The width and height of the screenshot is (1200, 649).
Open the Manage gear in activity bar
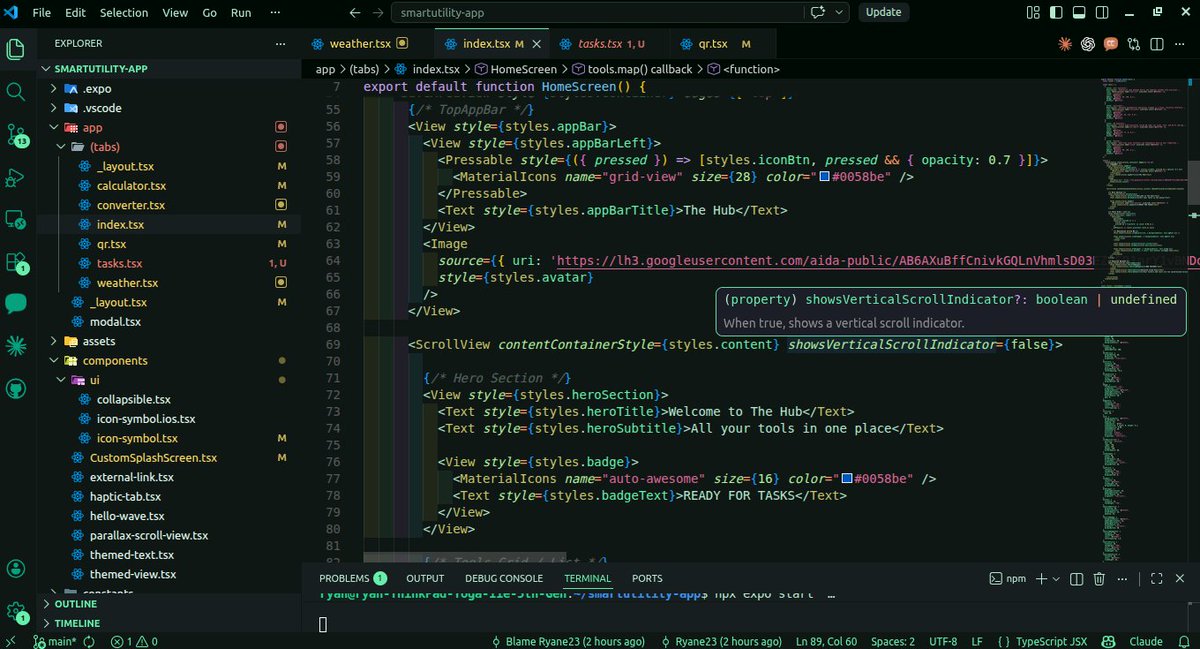[x=16, y=611]
